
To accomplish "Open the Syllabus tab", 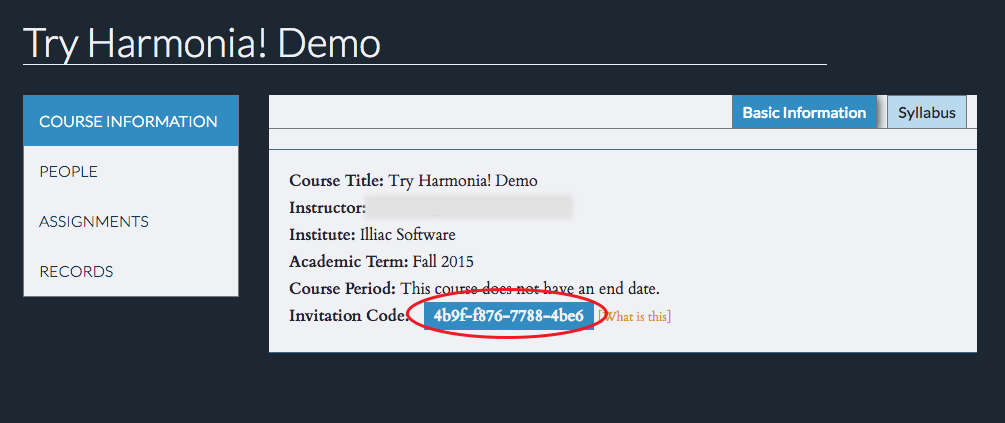I will click(x=927, y=113).
